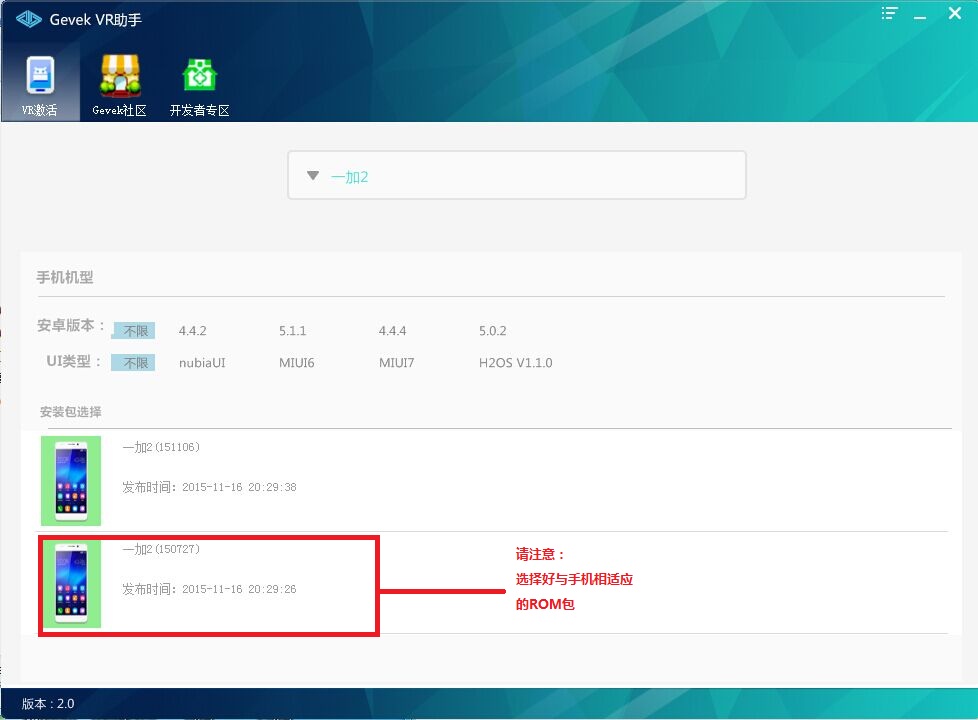Close the Gevek VR助手 window

point(954,13)
